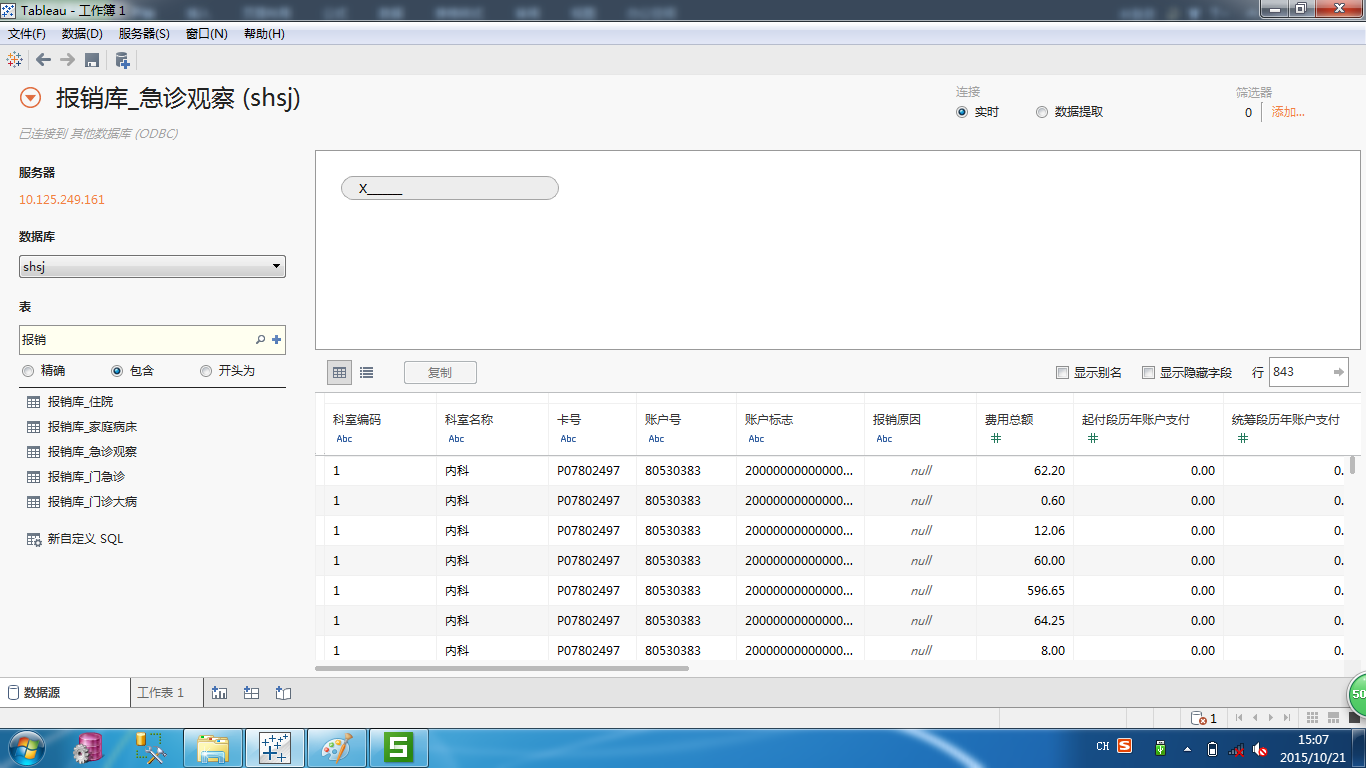The image size is (1366, 768).
Task: Click the Tableau start page logo icon
Action: [15, 60]
